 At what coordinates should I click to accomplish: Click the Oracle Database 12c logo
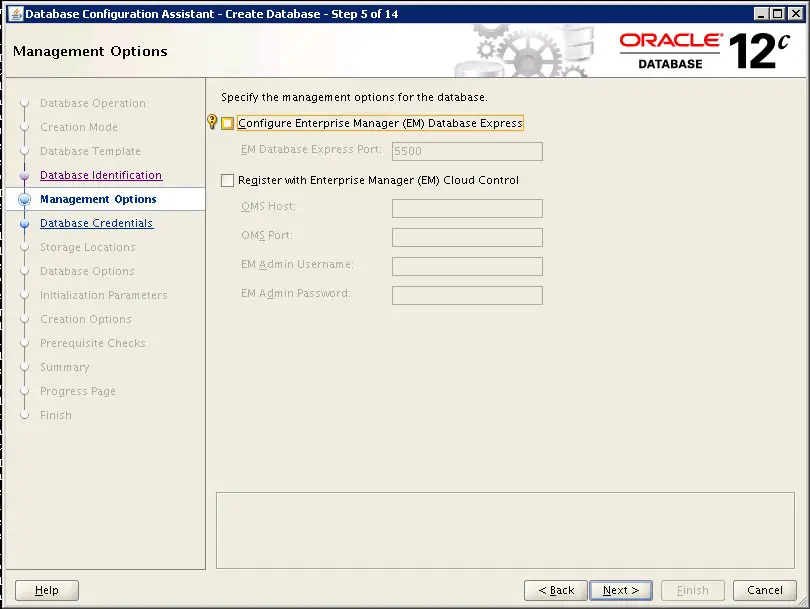[705, 51]
